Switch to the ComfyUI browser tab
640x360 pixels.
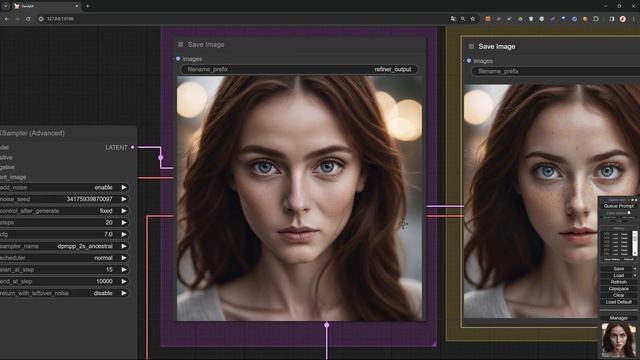[x=46, y=6]
